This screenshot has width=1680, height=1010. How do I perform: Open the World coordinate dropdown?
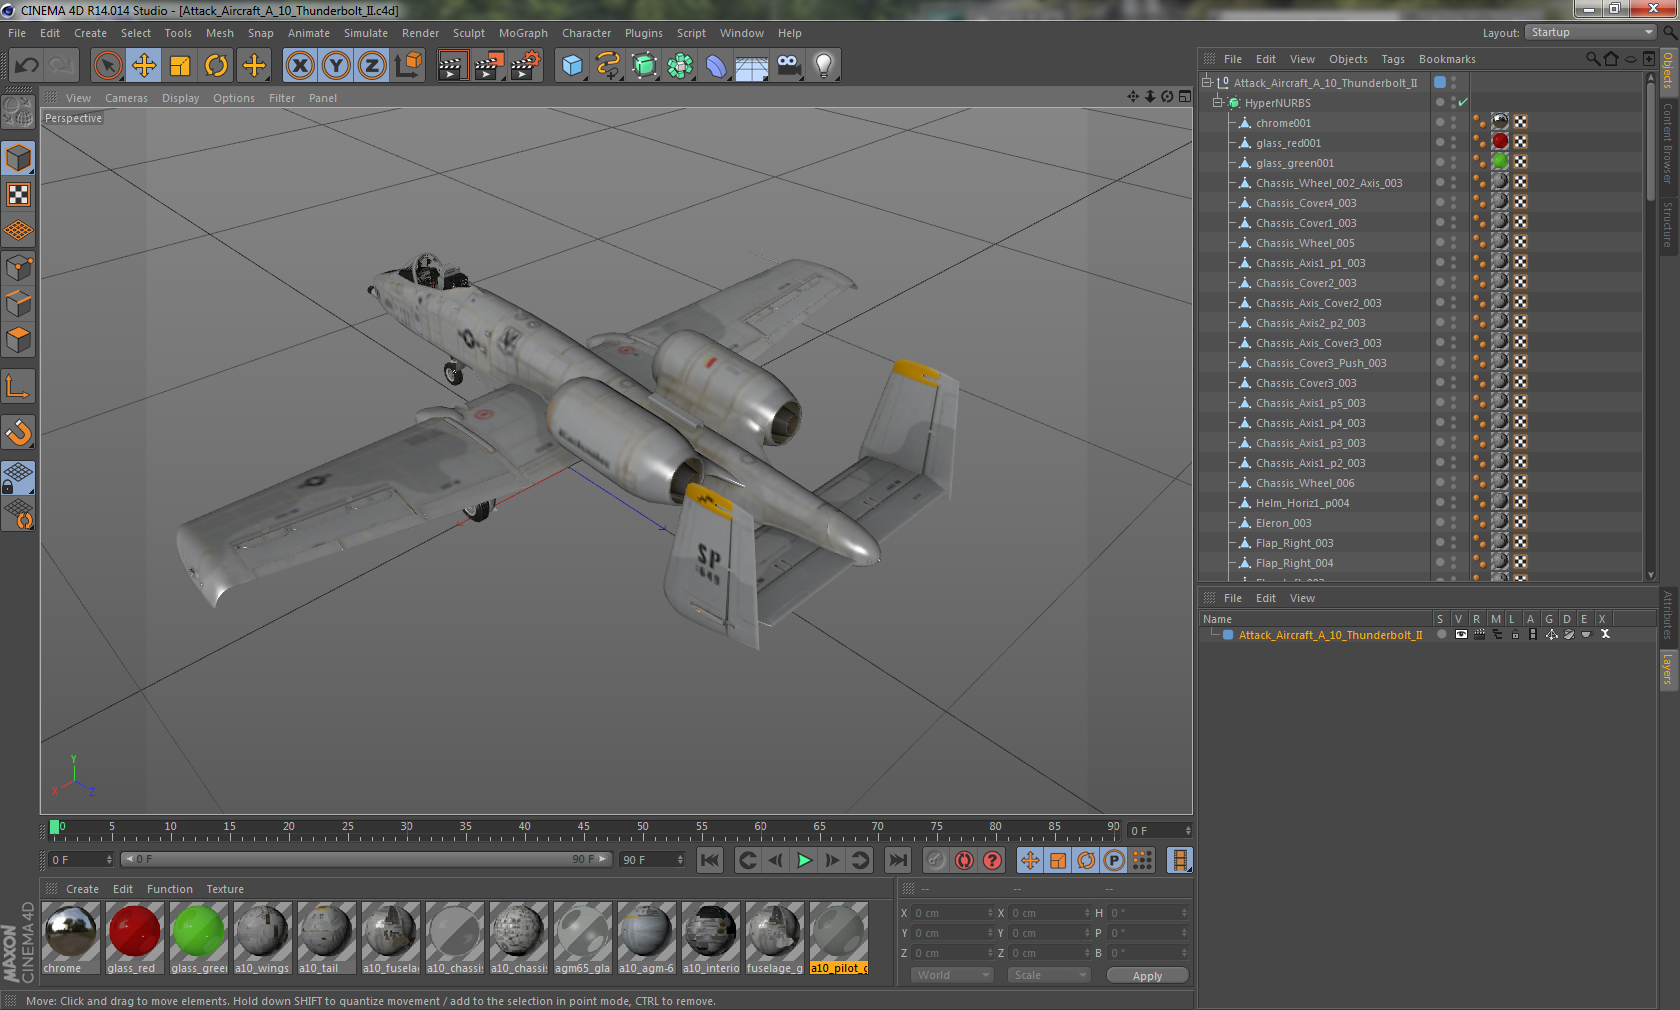pos(952,975)
